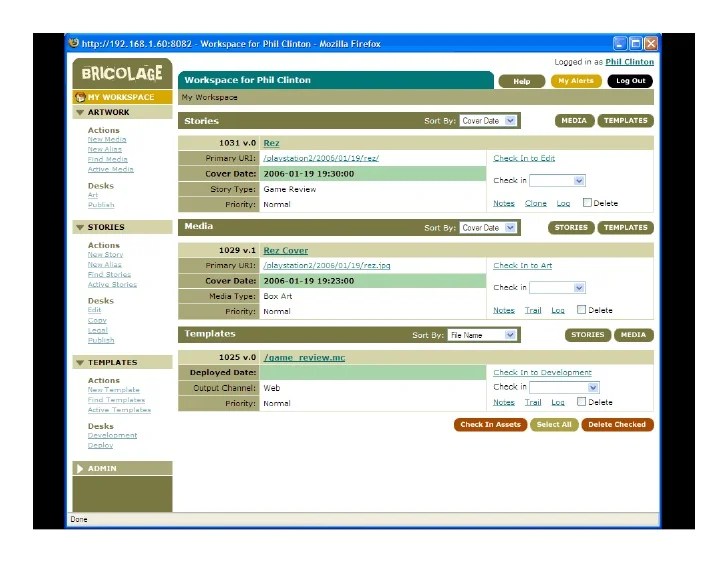Open Check in dropdown for game_review.mc template

[564, 387]
